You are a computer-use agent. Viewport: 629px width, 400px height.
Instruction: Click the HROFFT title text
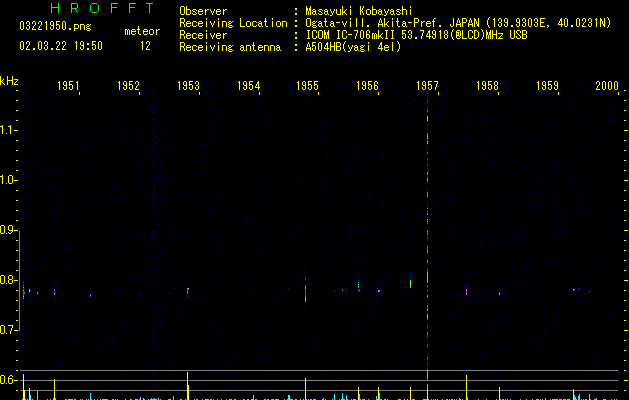[x=102, y=8]
